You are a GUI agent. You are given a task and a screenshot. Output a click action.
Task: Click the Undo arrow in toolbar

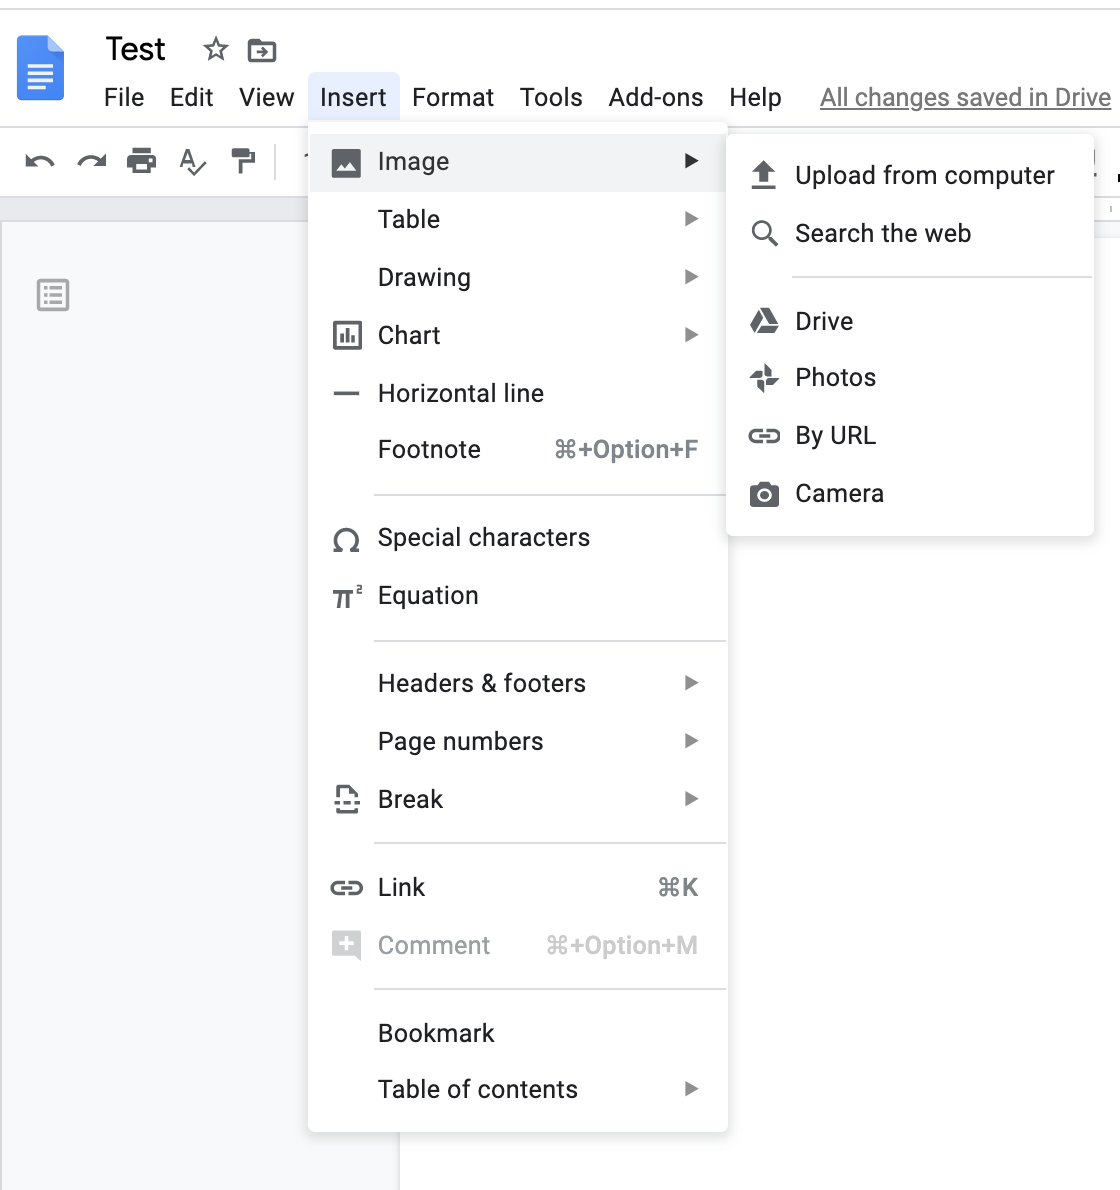point(40,161)
